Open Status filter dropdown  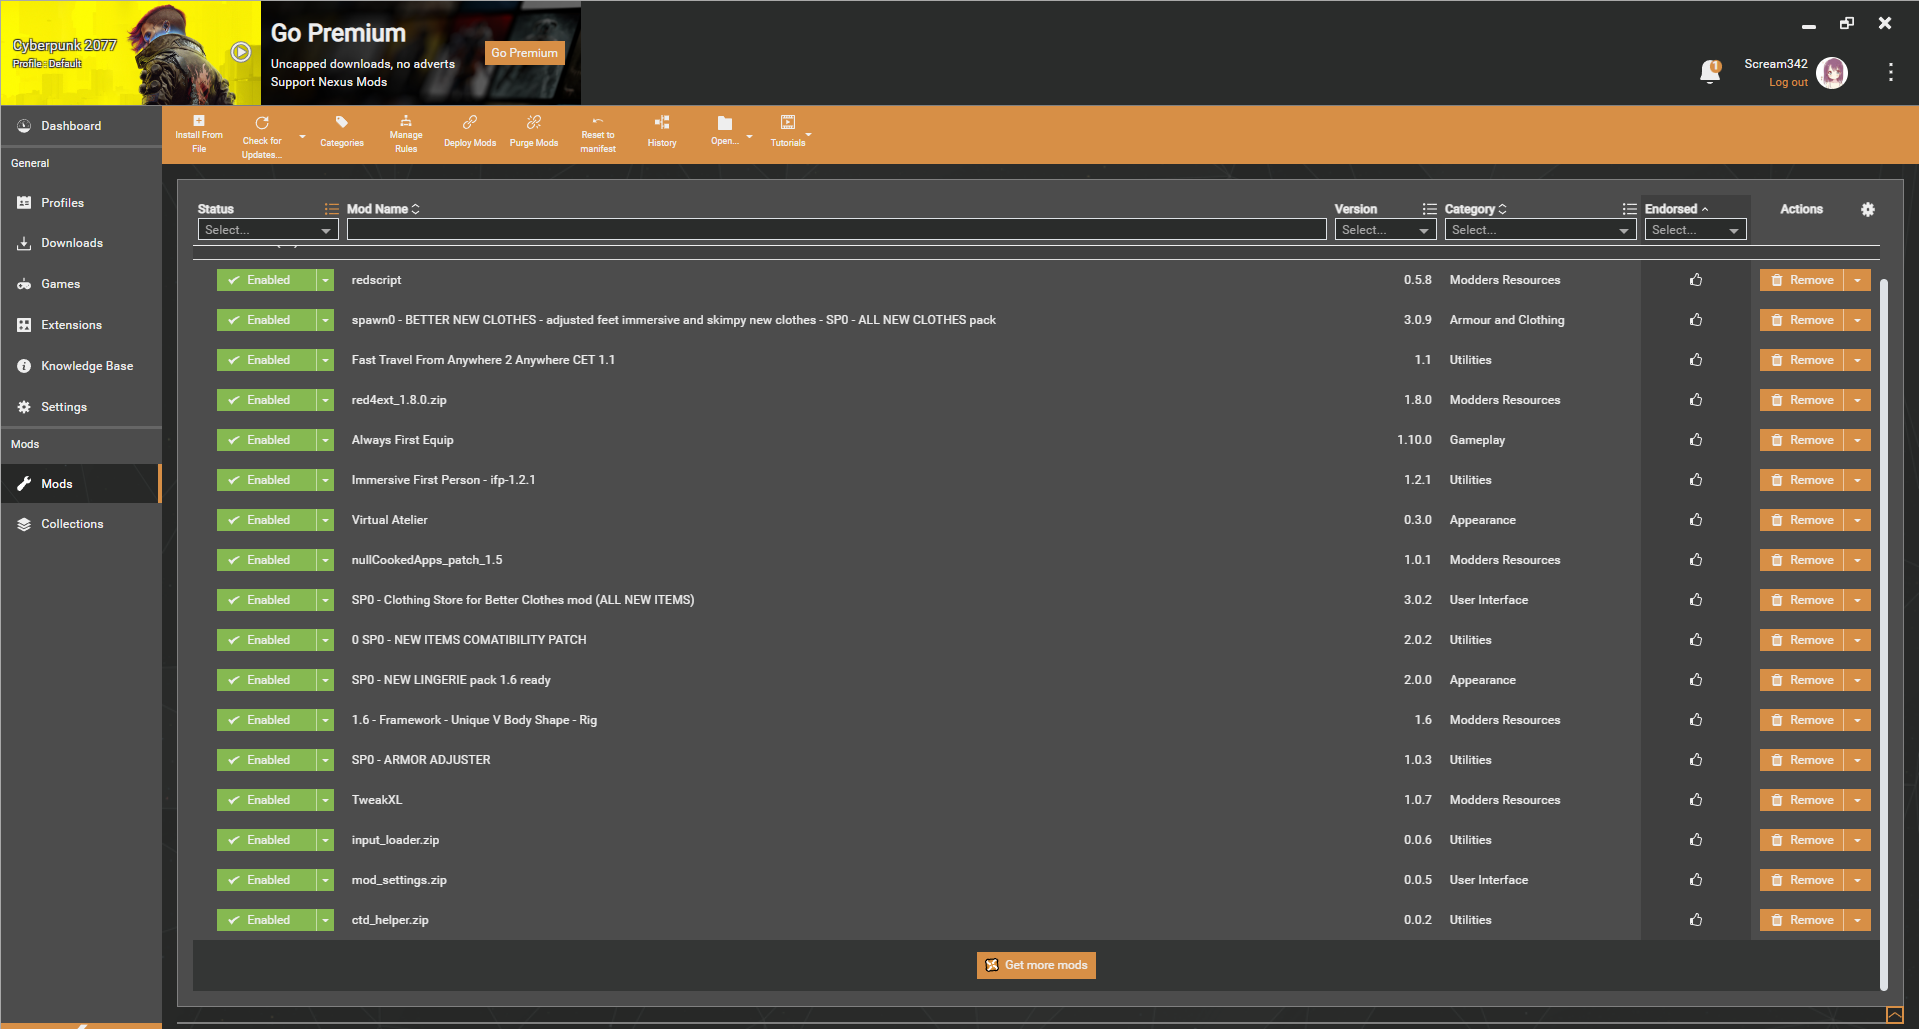(268, 230)
